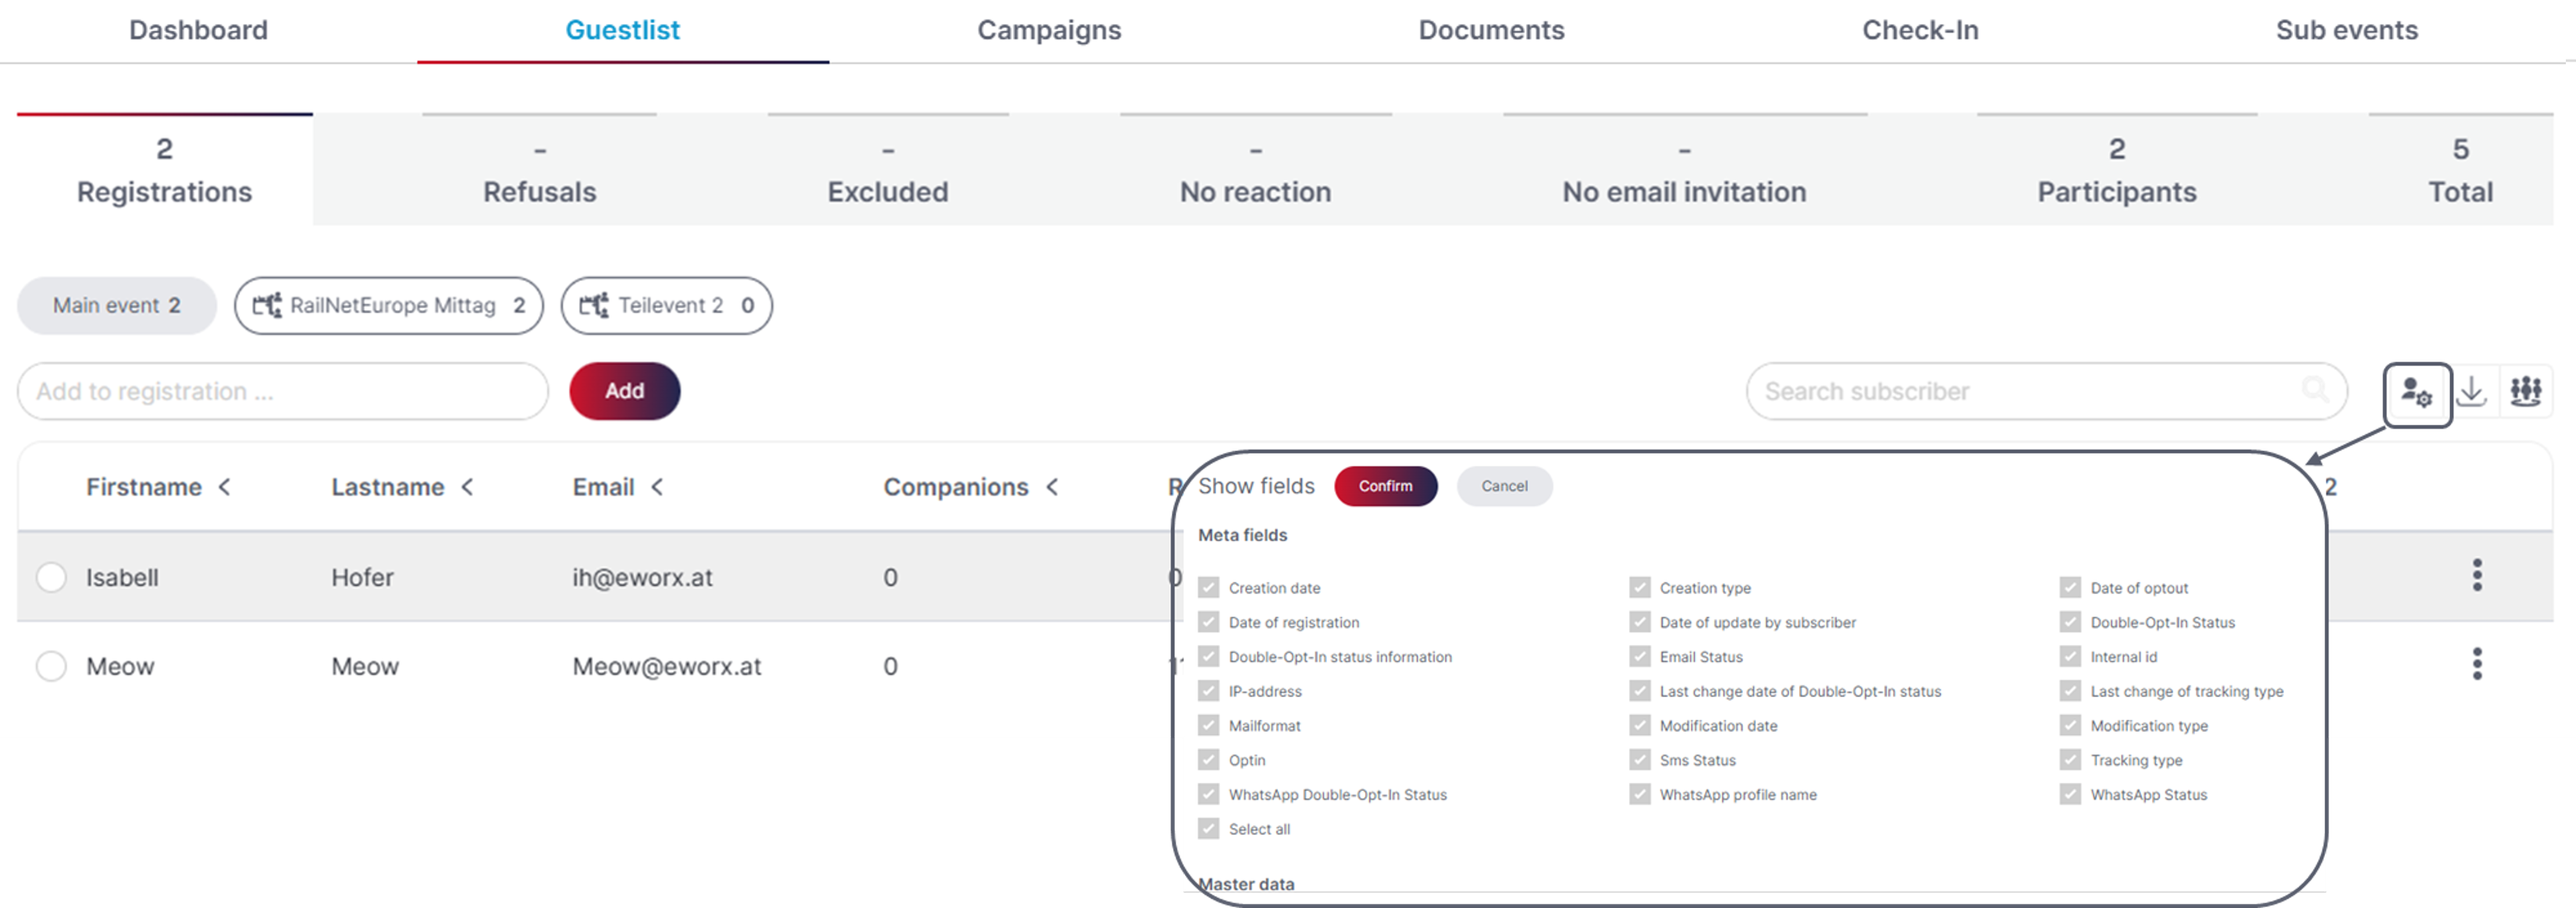Image resolution: width=2576 pixels, height=908 pixels.
Task: Switch to the Campaigns tab
Action: (x=1049, y=30)
